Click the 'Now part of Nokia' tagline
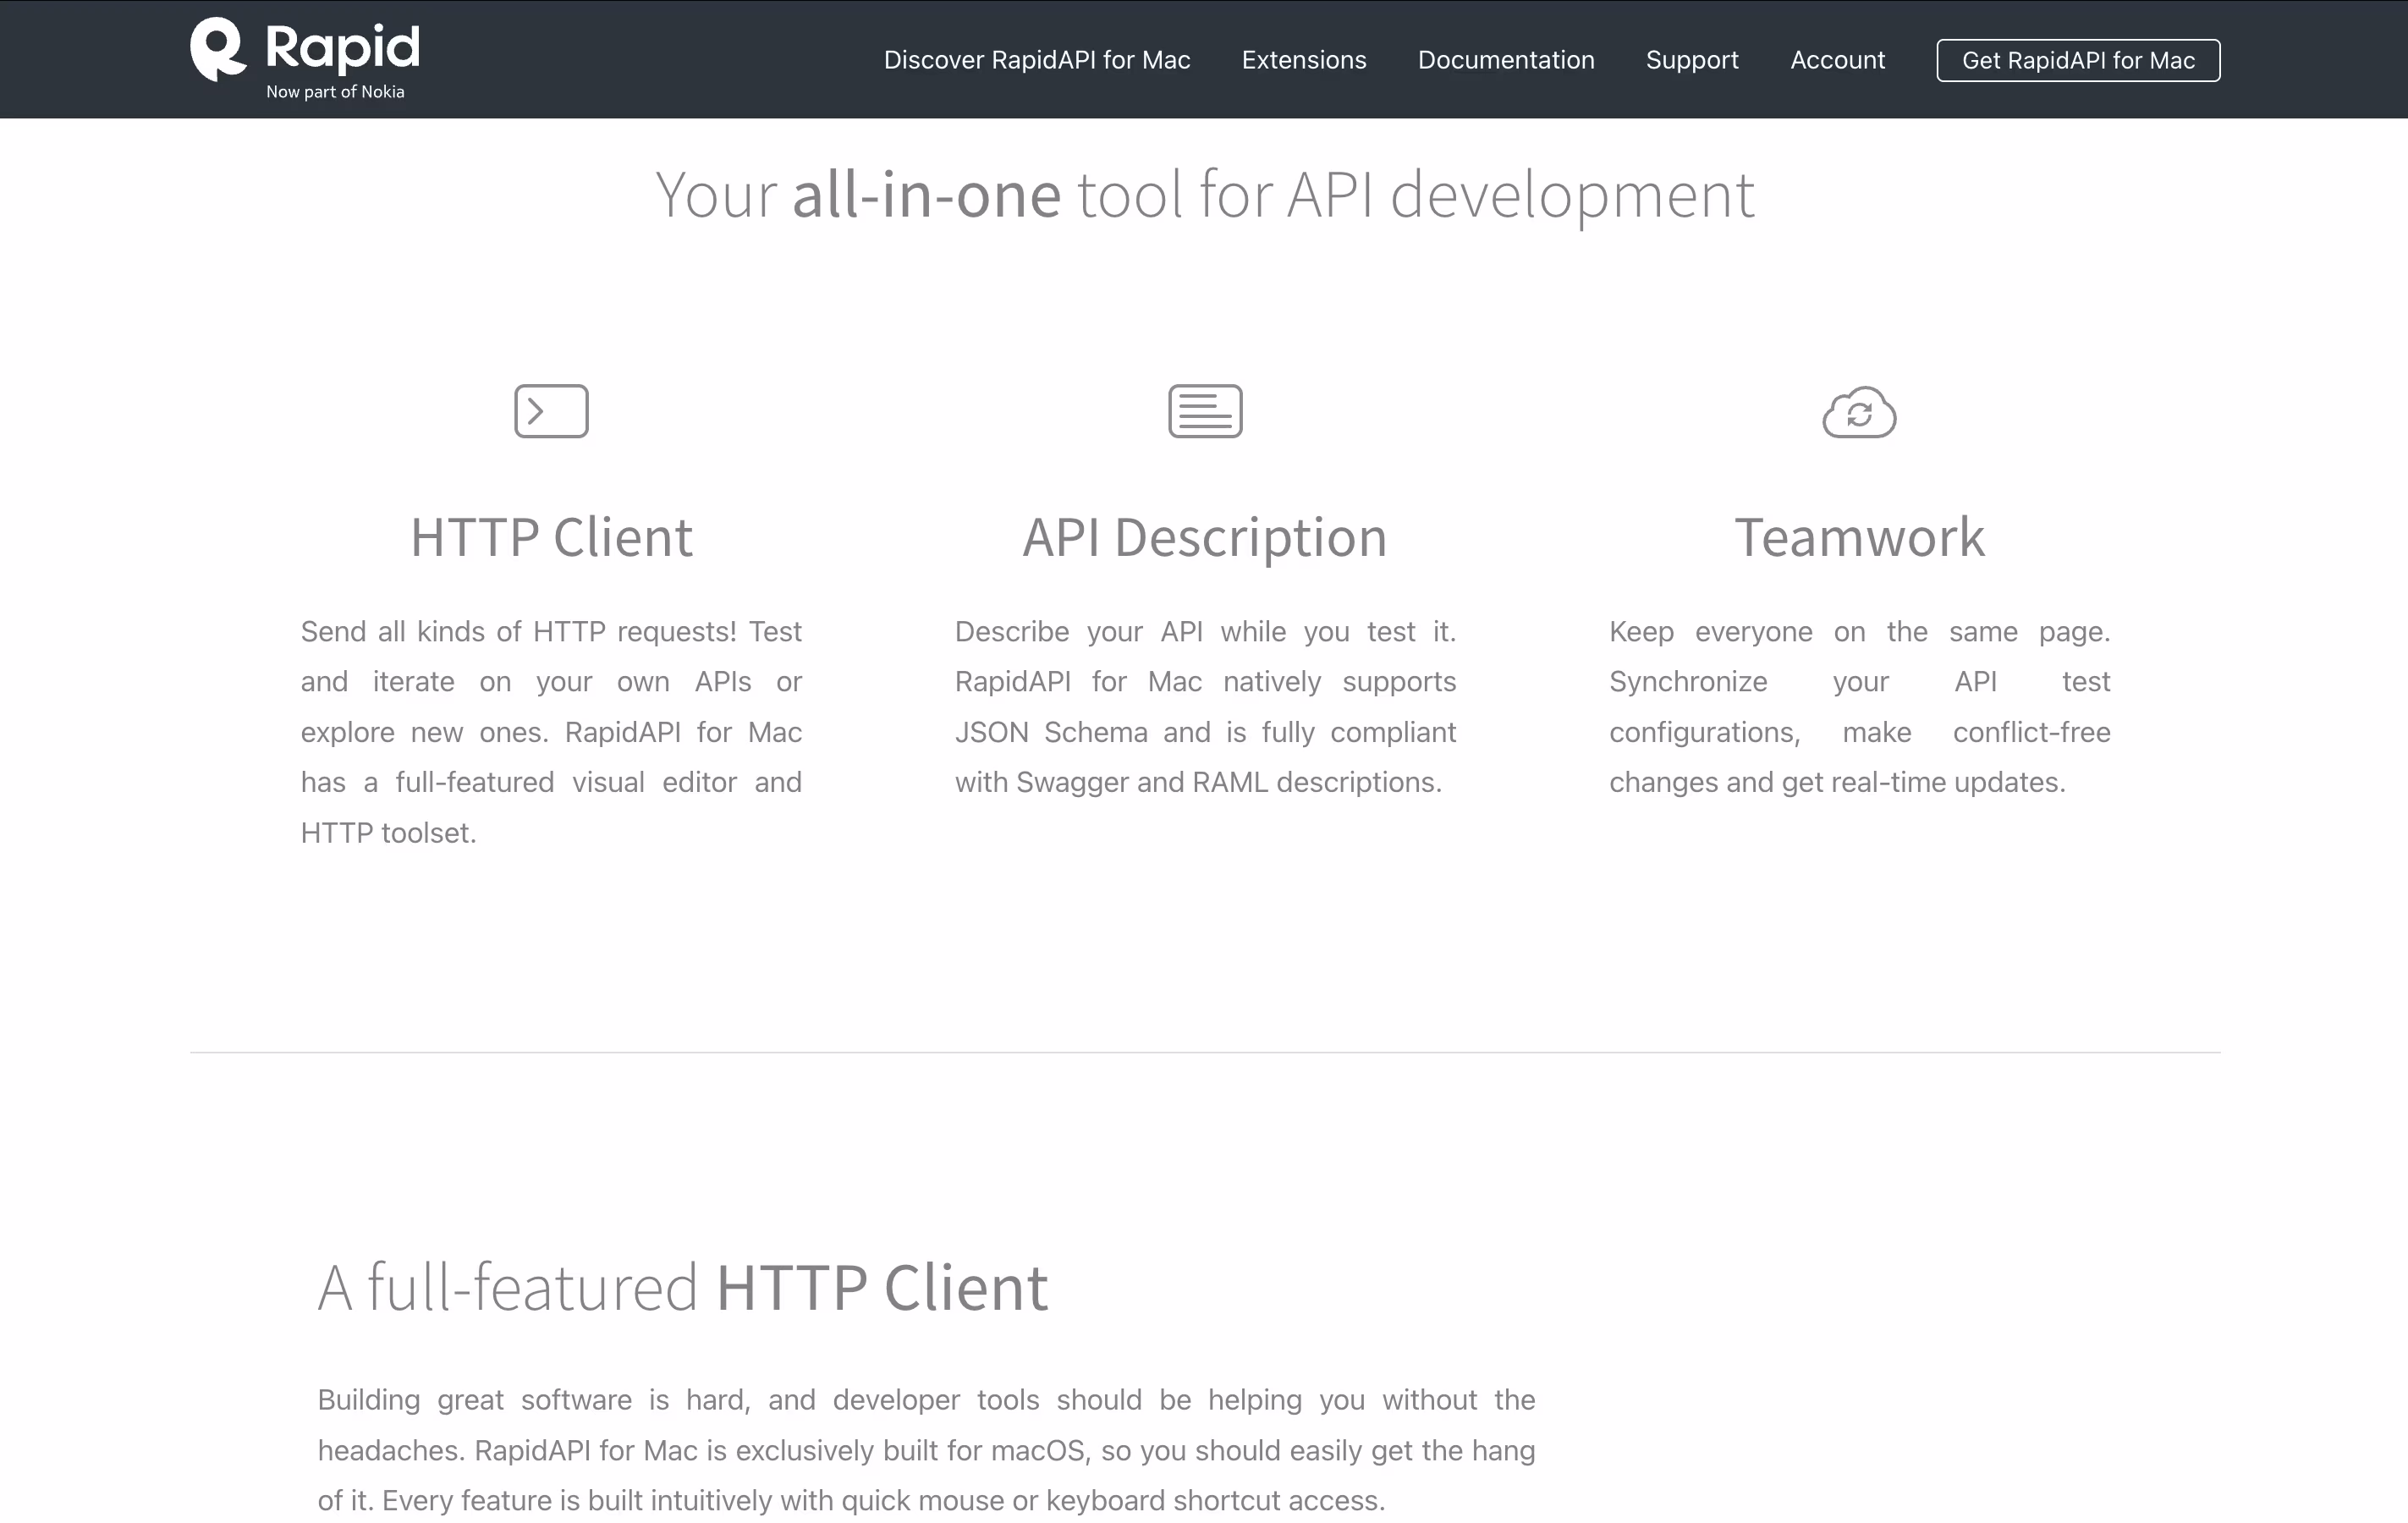This screenshot has width=2408, height=1523. (335, 92)
